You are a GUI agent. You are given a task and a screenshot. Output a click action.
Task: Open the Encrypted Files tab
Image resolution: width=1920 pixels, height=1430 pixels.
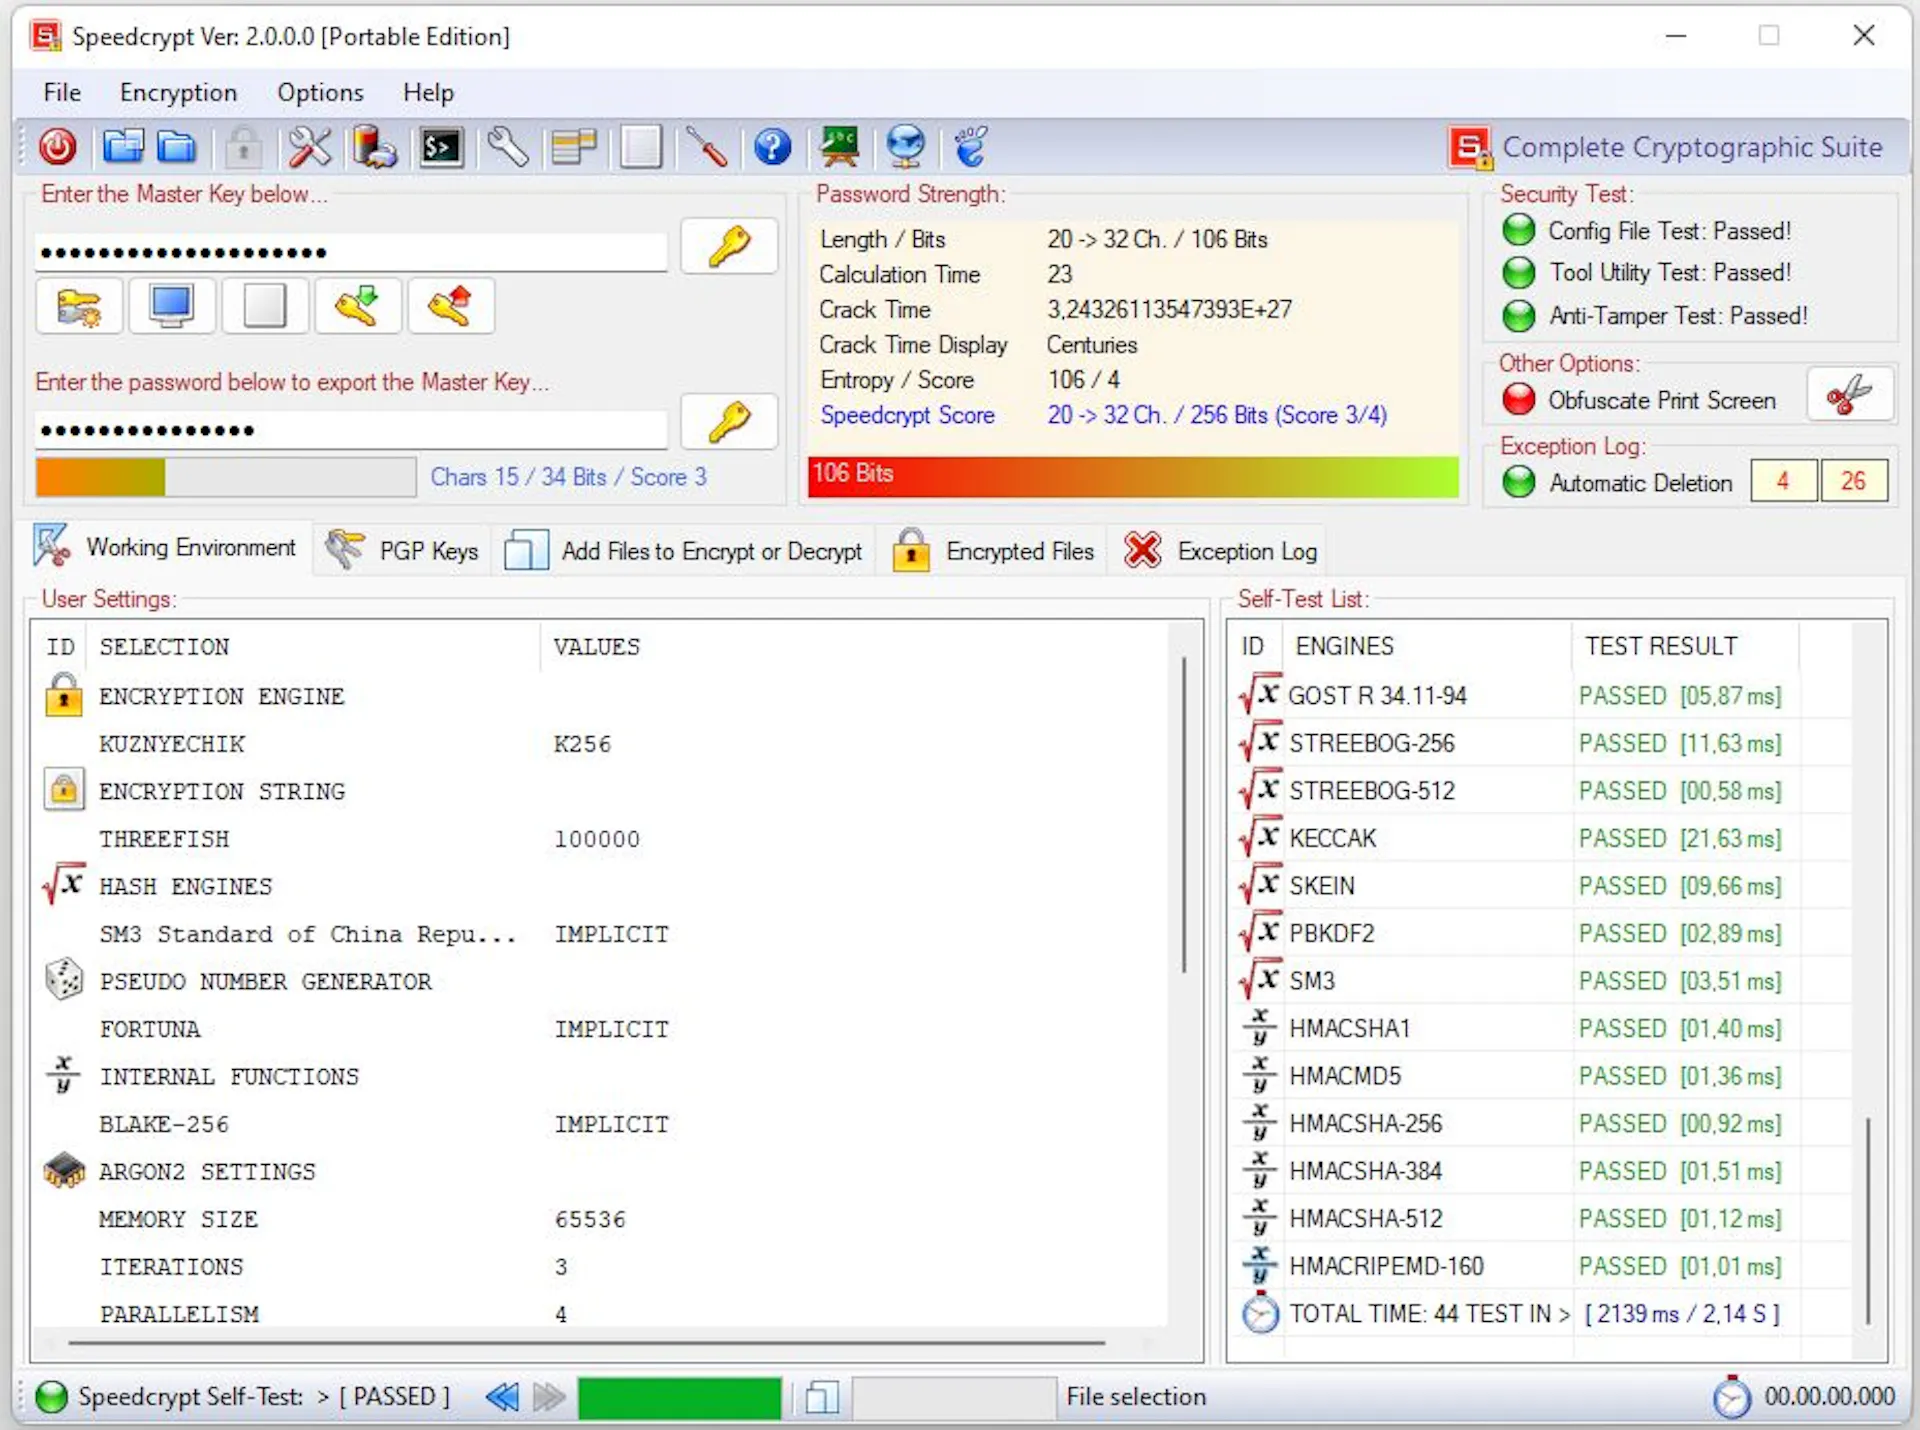(993, 551)
